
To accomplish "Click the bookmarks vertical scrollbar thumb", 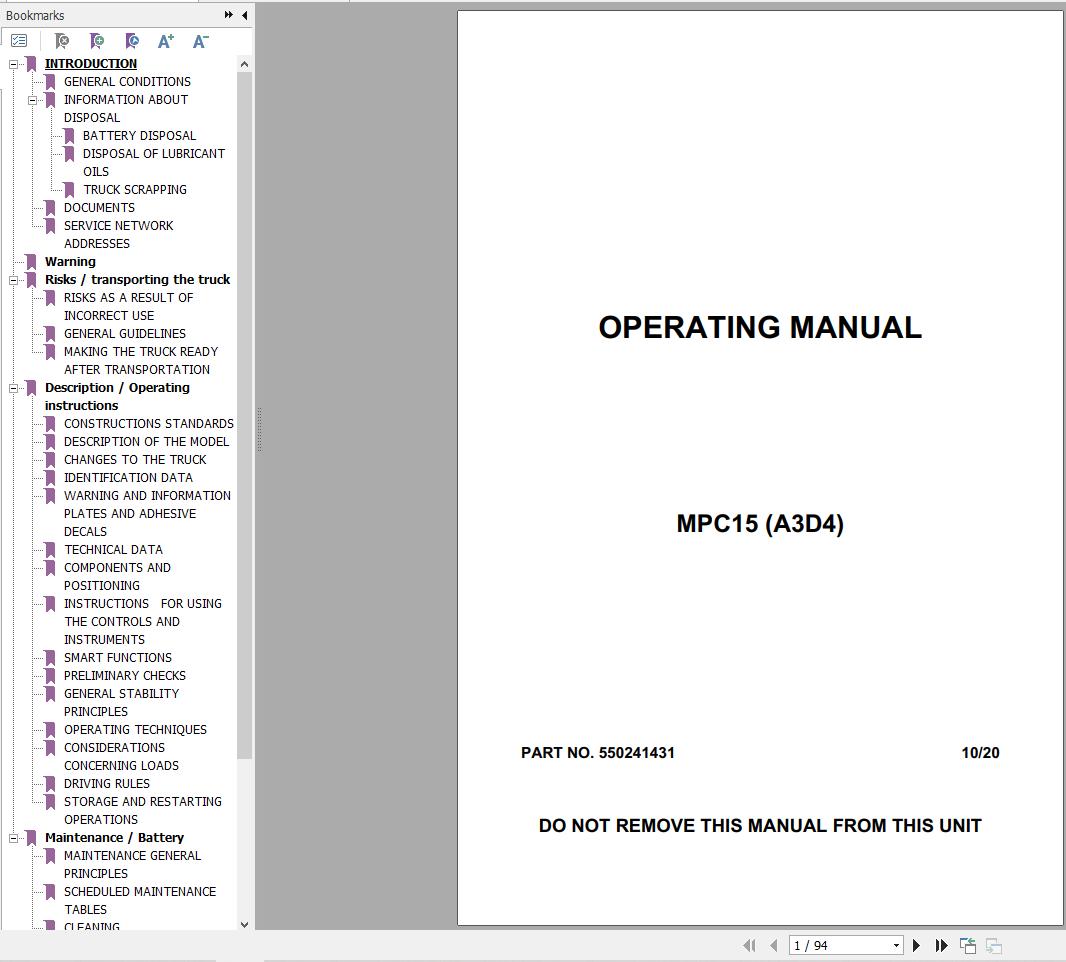I will [x=245, y=415].
